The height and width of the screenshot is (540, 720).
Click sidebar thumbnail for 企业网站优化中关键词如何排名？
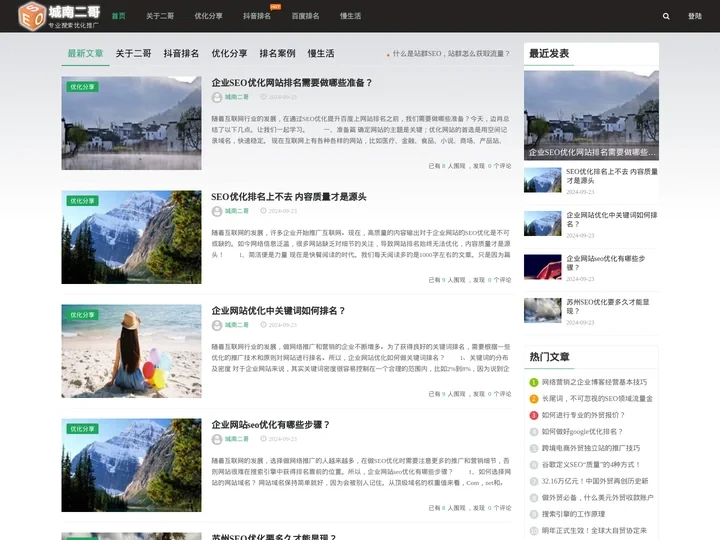click(543, 223)
